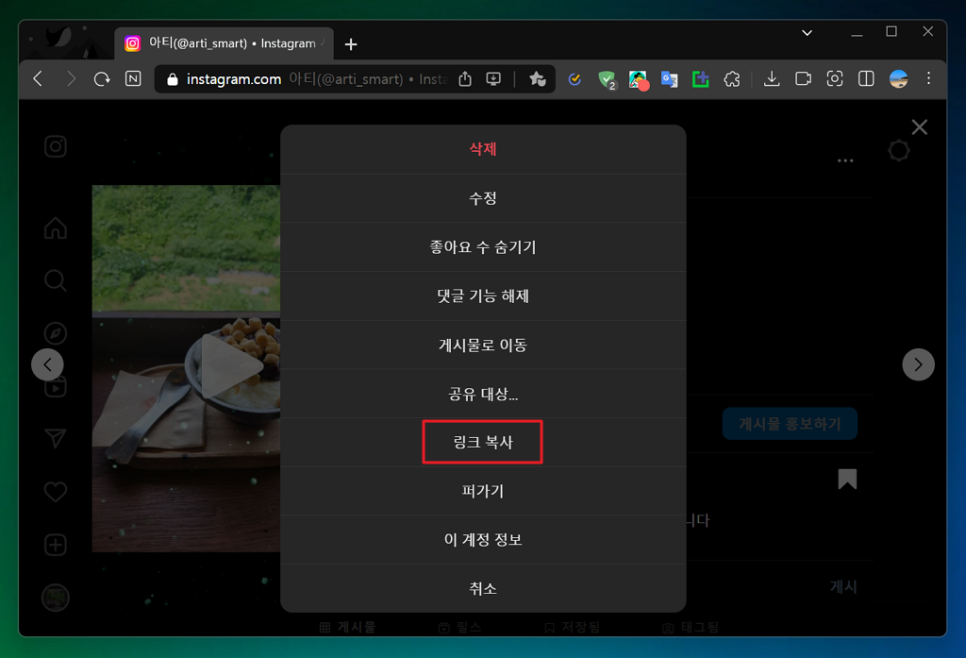Image resolution: width=966 pixels, height=658 pixels.
Task: Open 이 계정 정보 entry
Action: click(483, 540)
